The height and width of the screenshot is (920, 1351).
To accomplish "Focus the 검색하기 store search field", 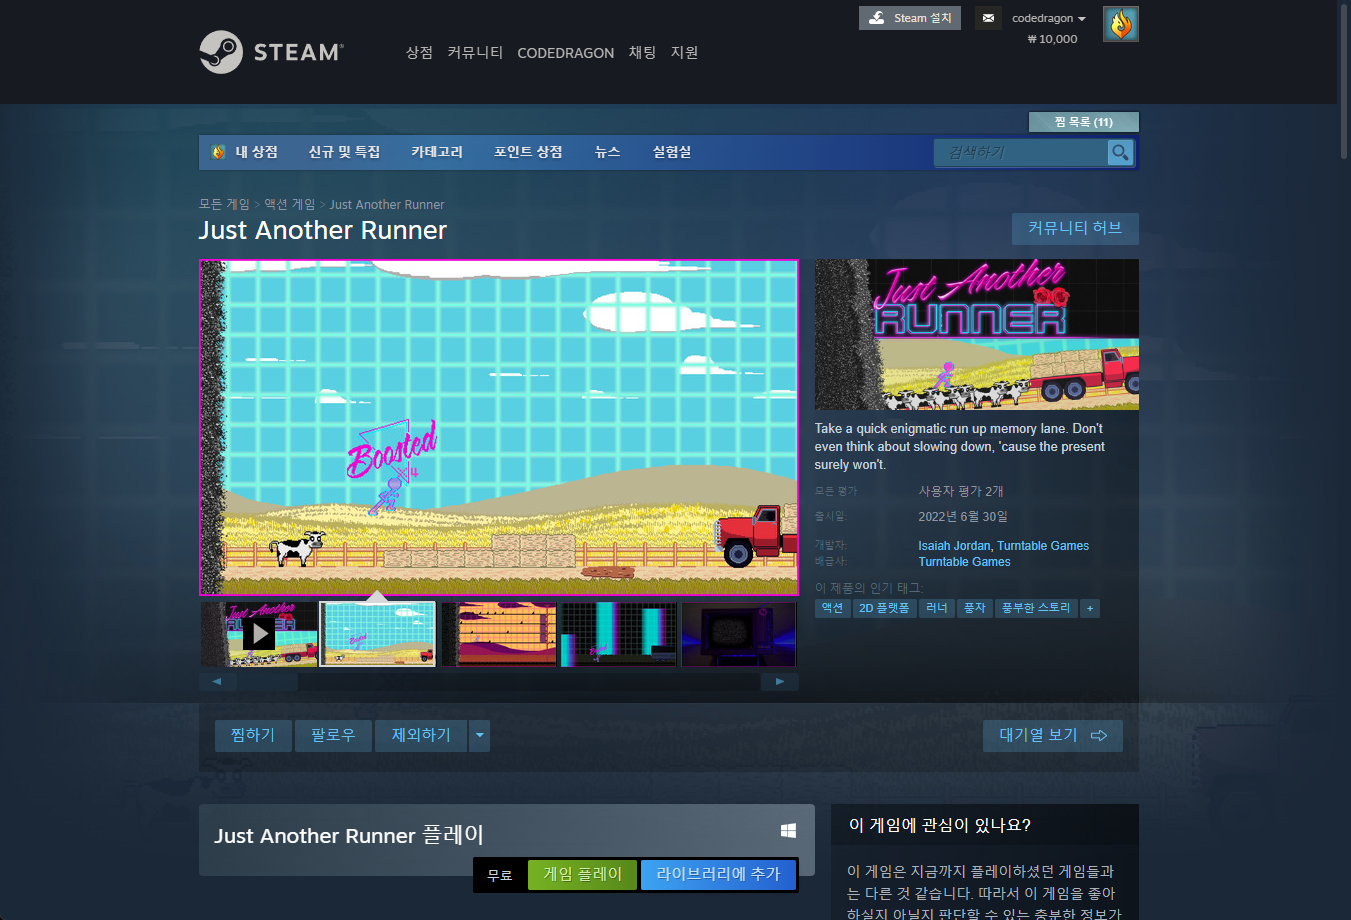I will [1021, 152].
